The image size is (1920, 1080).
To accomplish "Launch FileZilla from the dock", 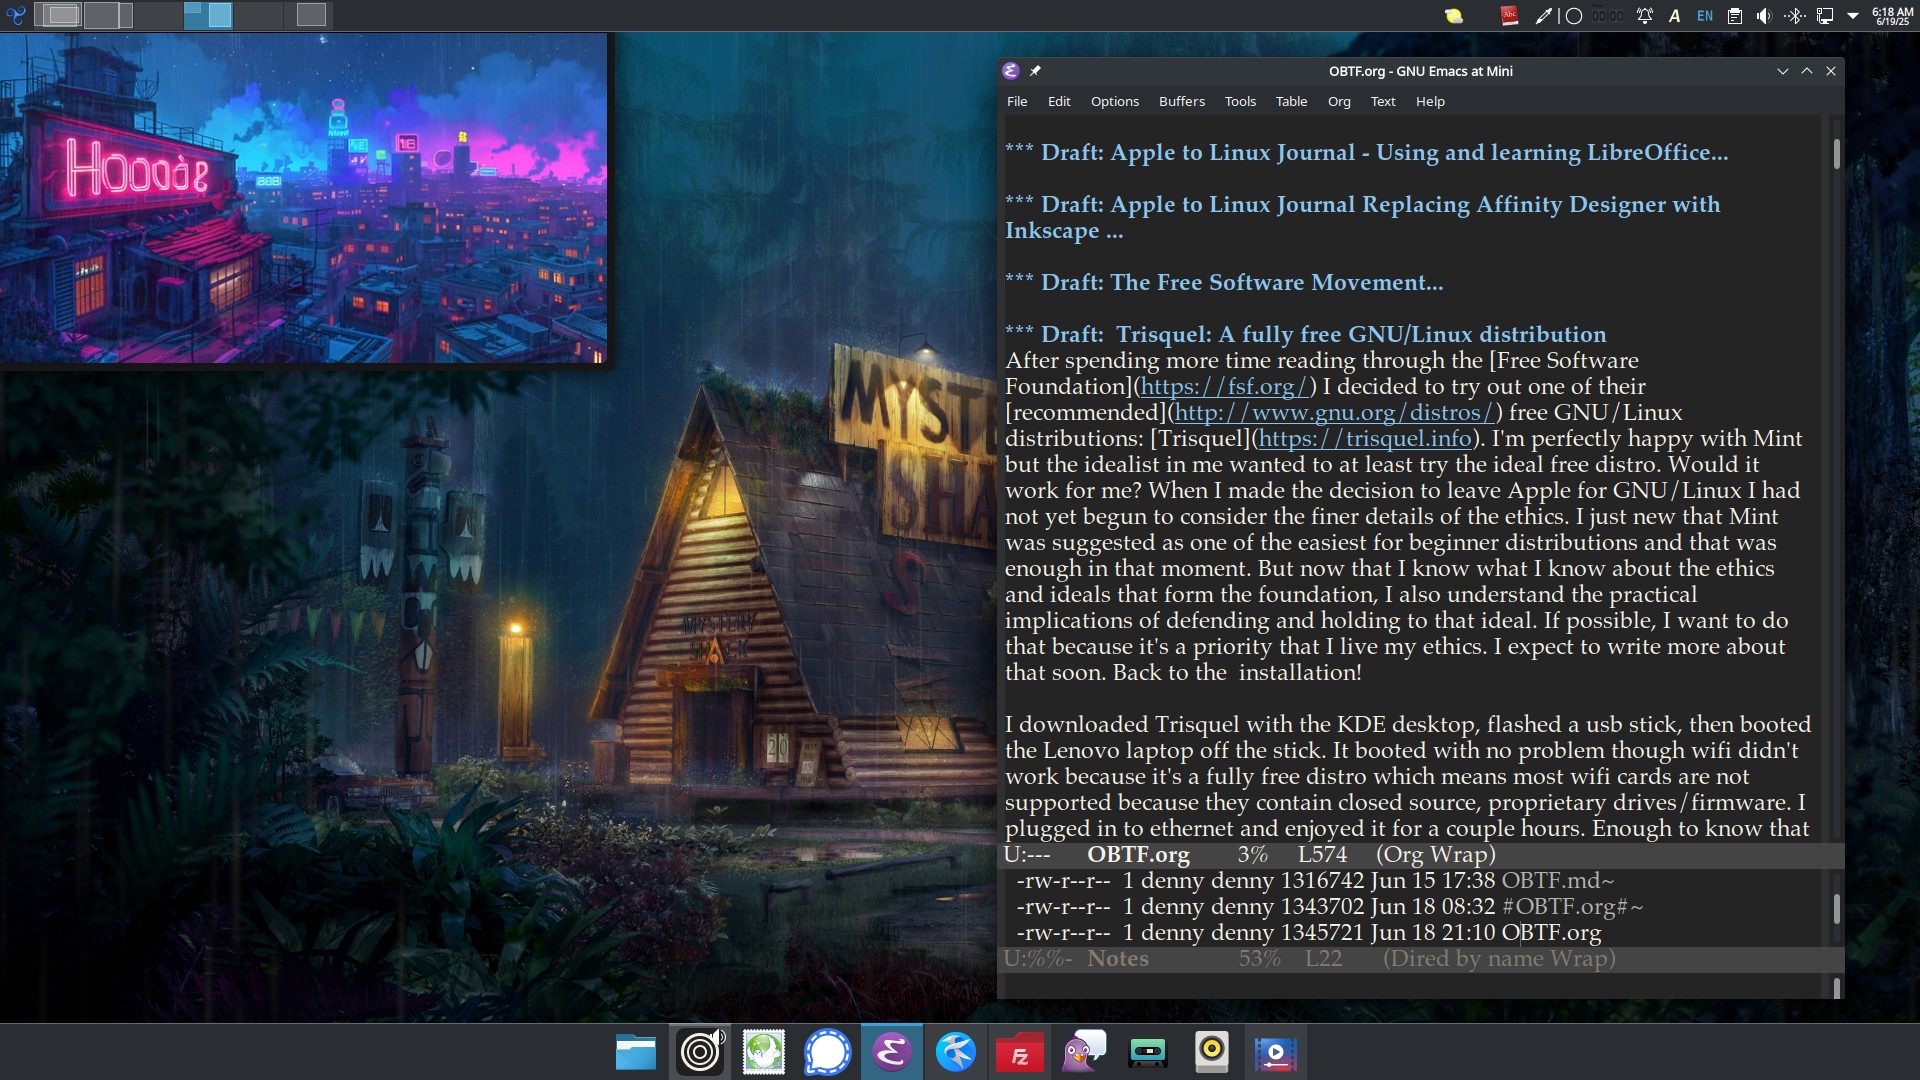I will pyautogui.click(x=1020, y=1051).
